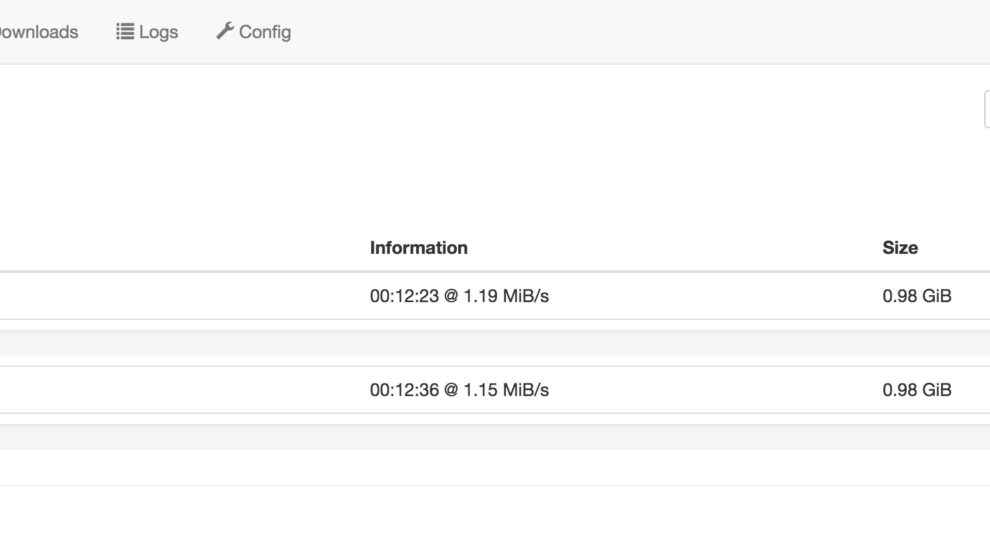990x556 pixels.
Task: Sort by the Information column header
Action: (418, 248)
